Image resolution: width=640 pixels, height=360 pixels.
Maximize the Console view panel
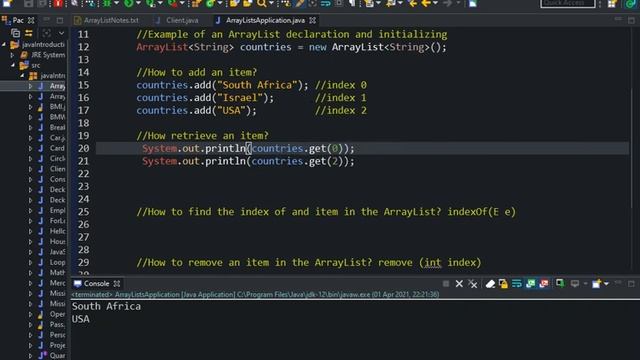pos(631,283)
